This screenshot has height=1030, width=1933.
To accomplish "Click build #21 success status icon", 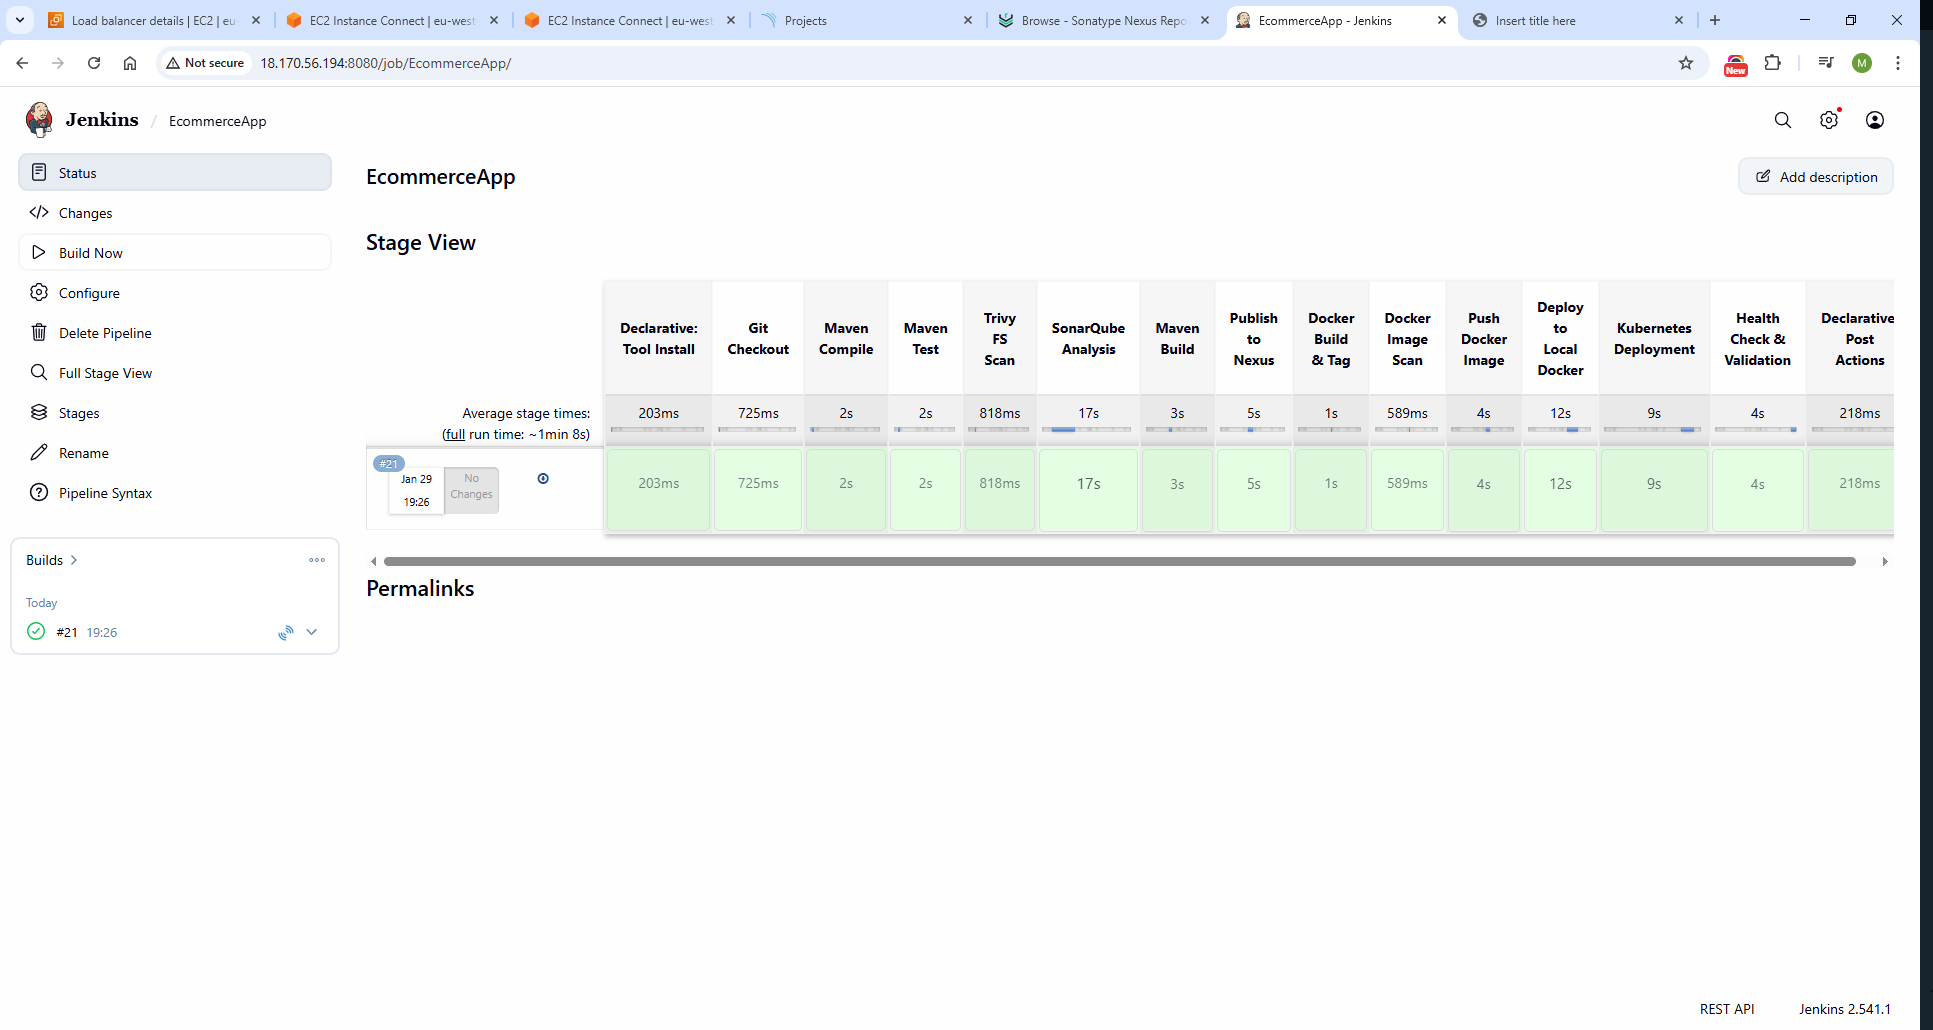I will (x=36, y=631).
